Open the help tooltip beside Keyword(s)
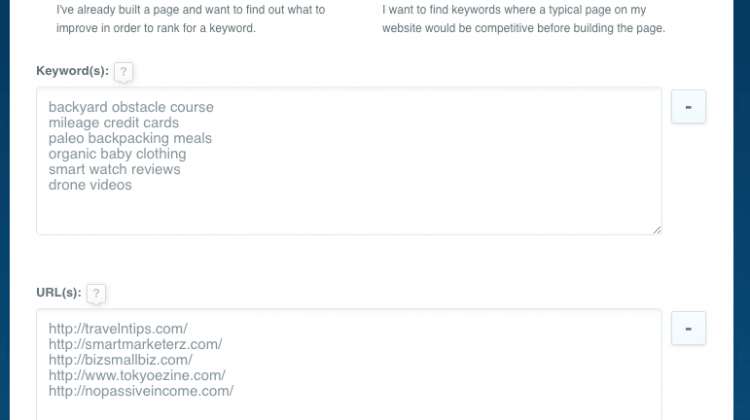The width and height of the screenshot is (750, 420). click(x=123, y=72)
